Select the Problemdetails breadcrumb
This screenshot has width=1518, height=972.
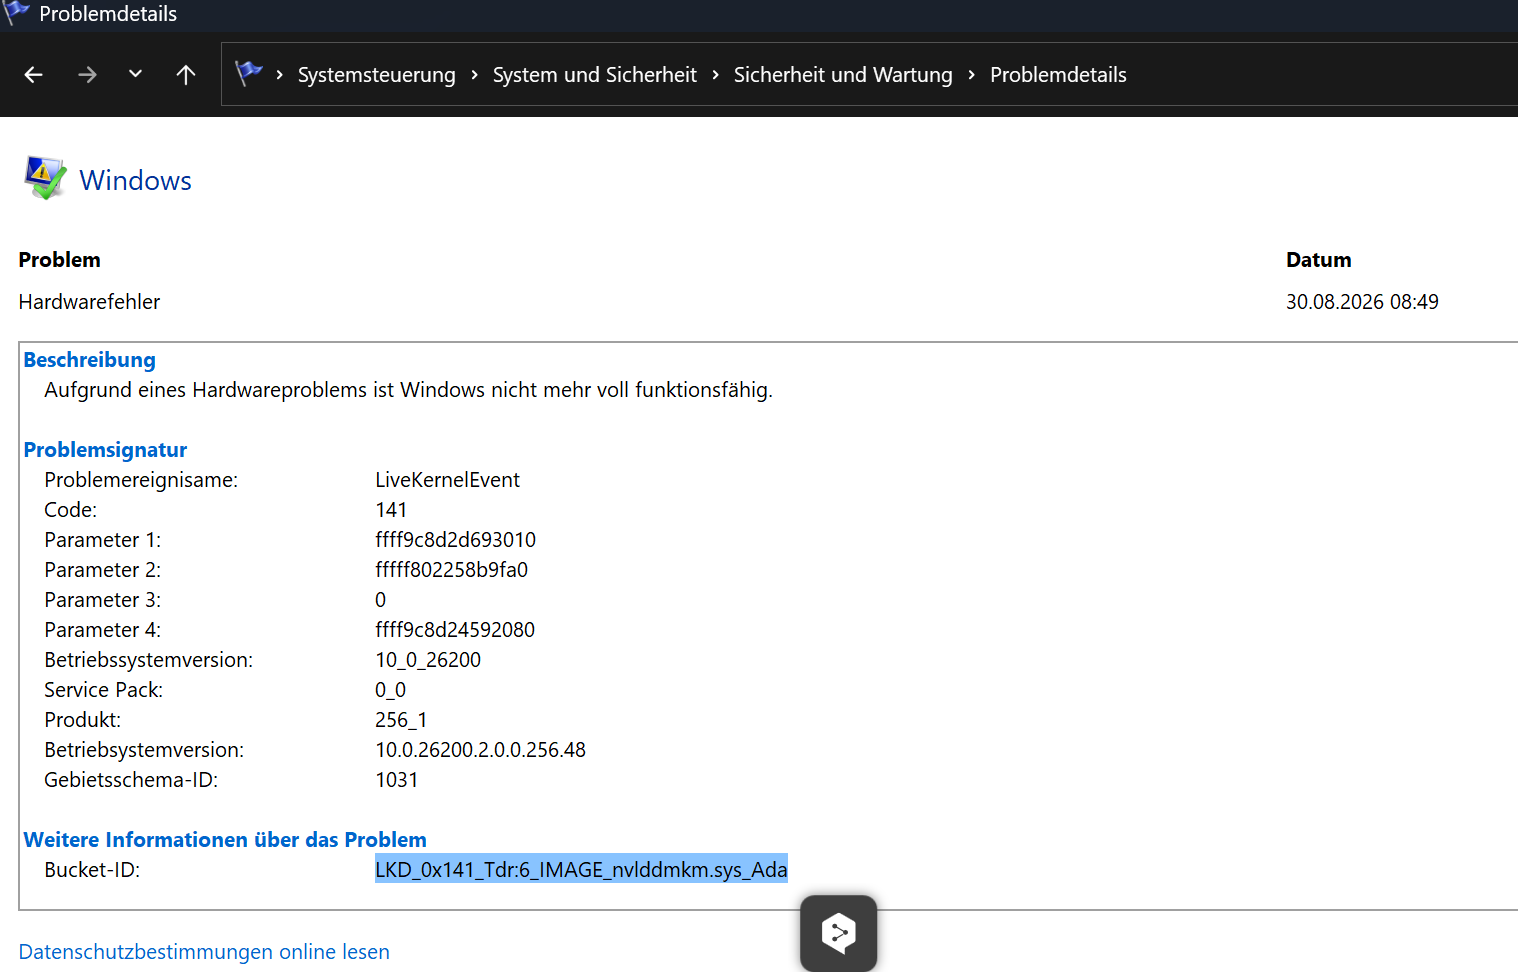(1058, 75)
